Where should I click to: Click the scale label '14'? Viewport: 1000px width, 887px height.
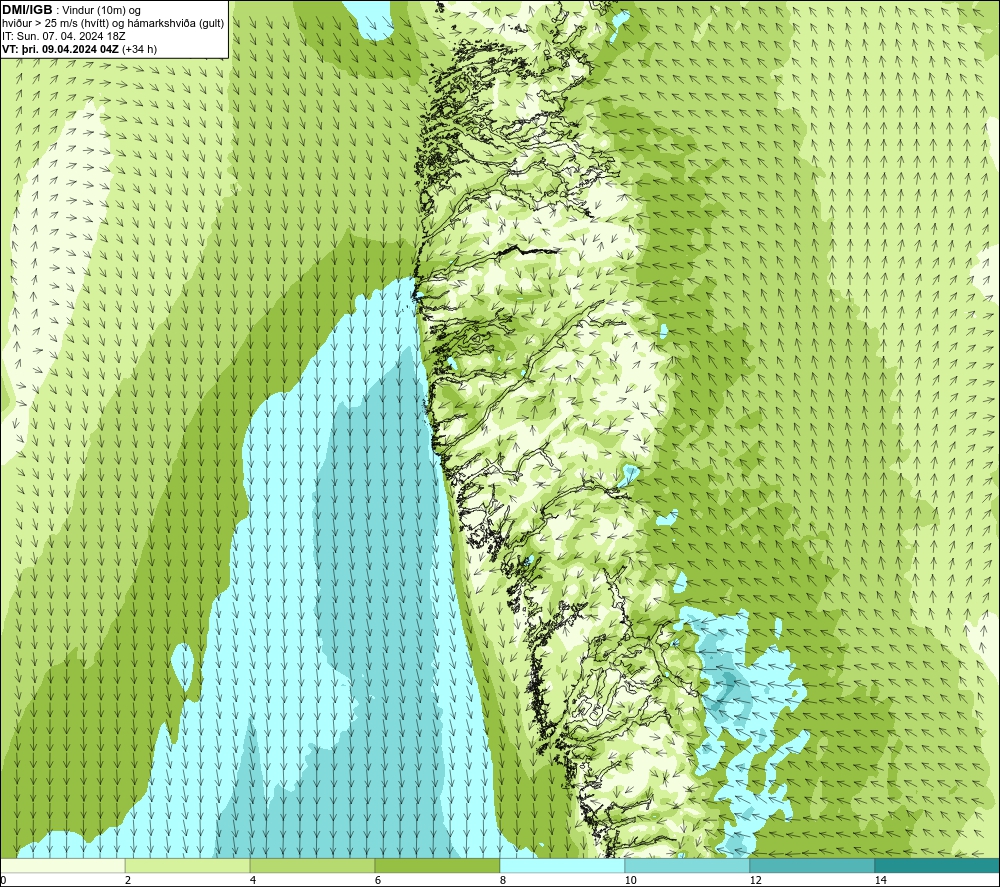(x=880, y=880)
